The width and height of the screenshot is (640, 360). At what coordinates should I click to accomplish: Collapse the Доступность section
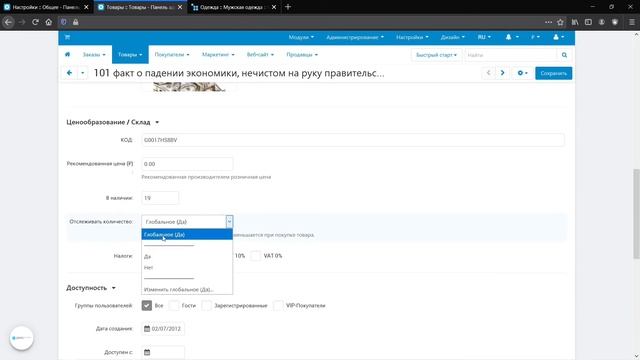(91, 288)
